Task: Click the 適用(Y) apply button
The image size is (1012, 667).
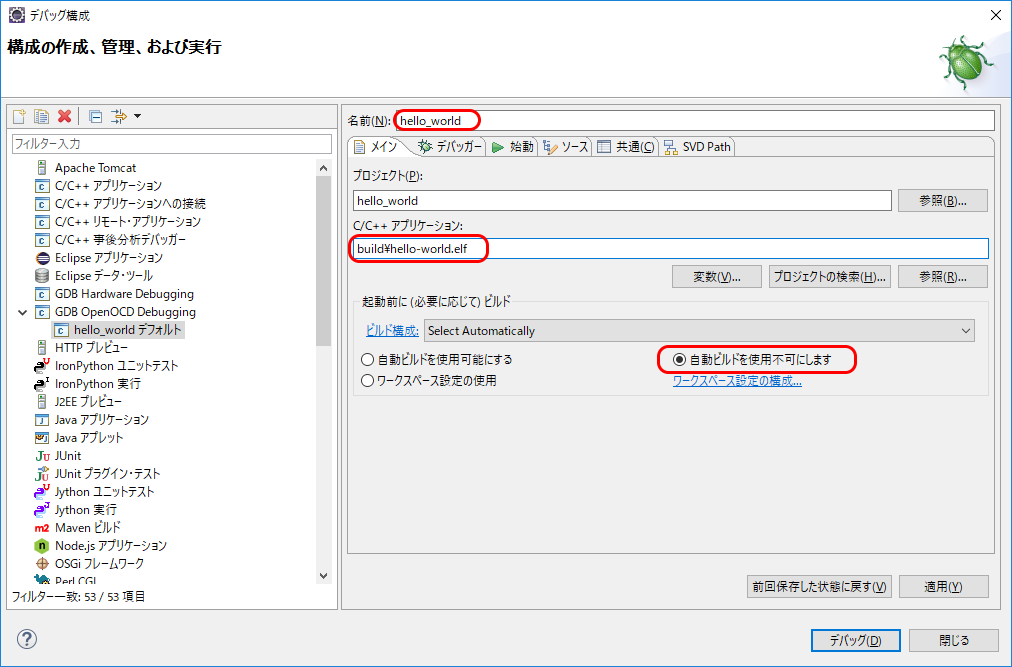Action: click(943, 587)
